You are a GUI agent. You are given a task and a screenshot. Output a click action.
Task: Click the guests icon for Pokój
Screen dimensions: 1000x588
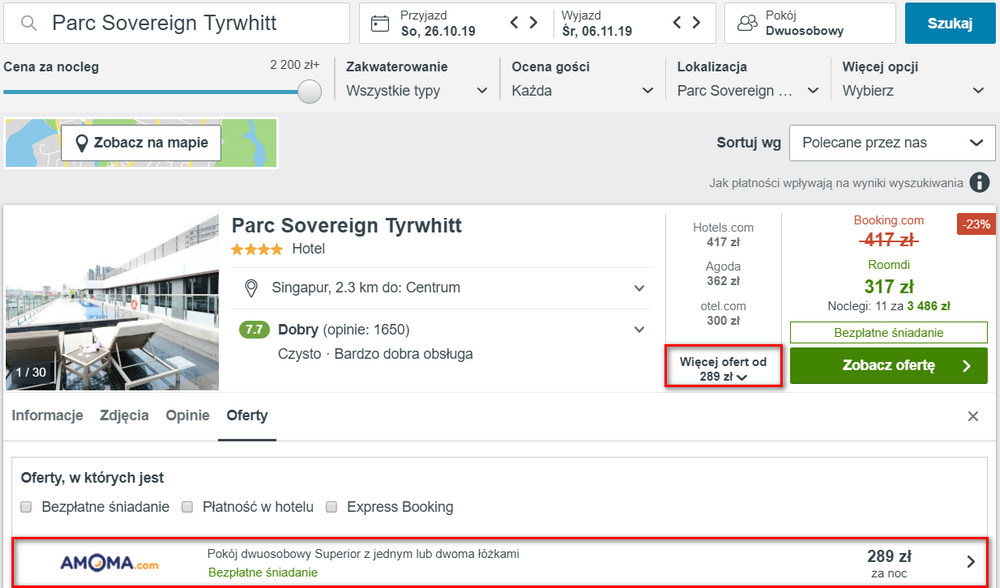coord(747,23)
